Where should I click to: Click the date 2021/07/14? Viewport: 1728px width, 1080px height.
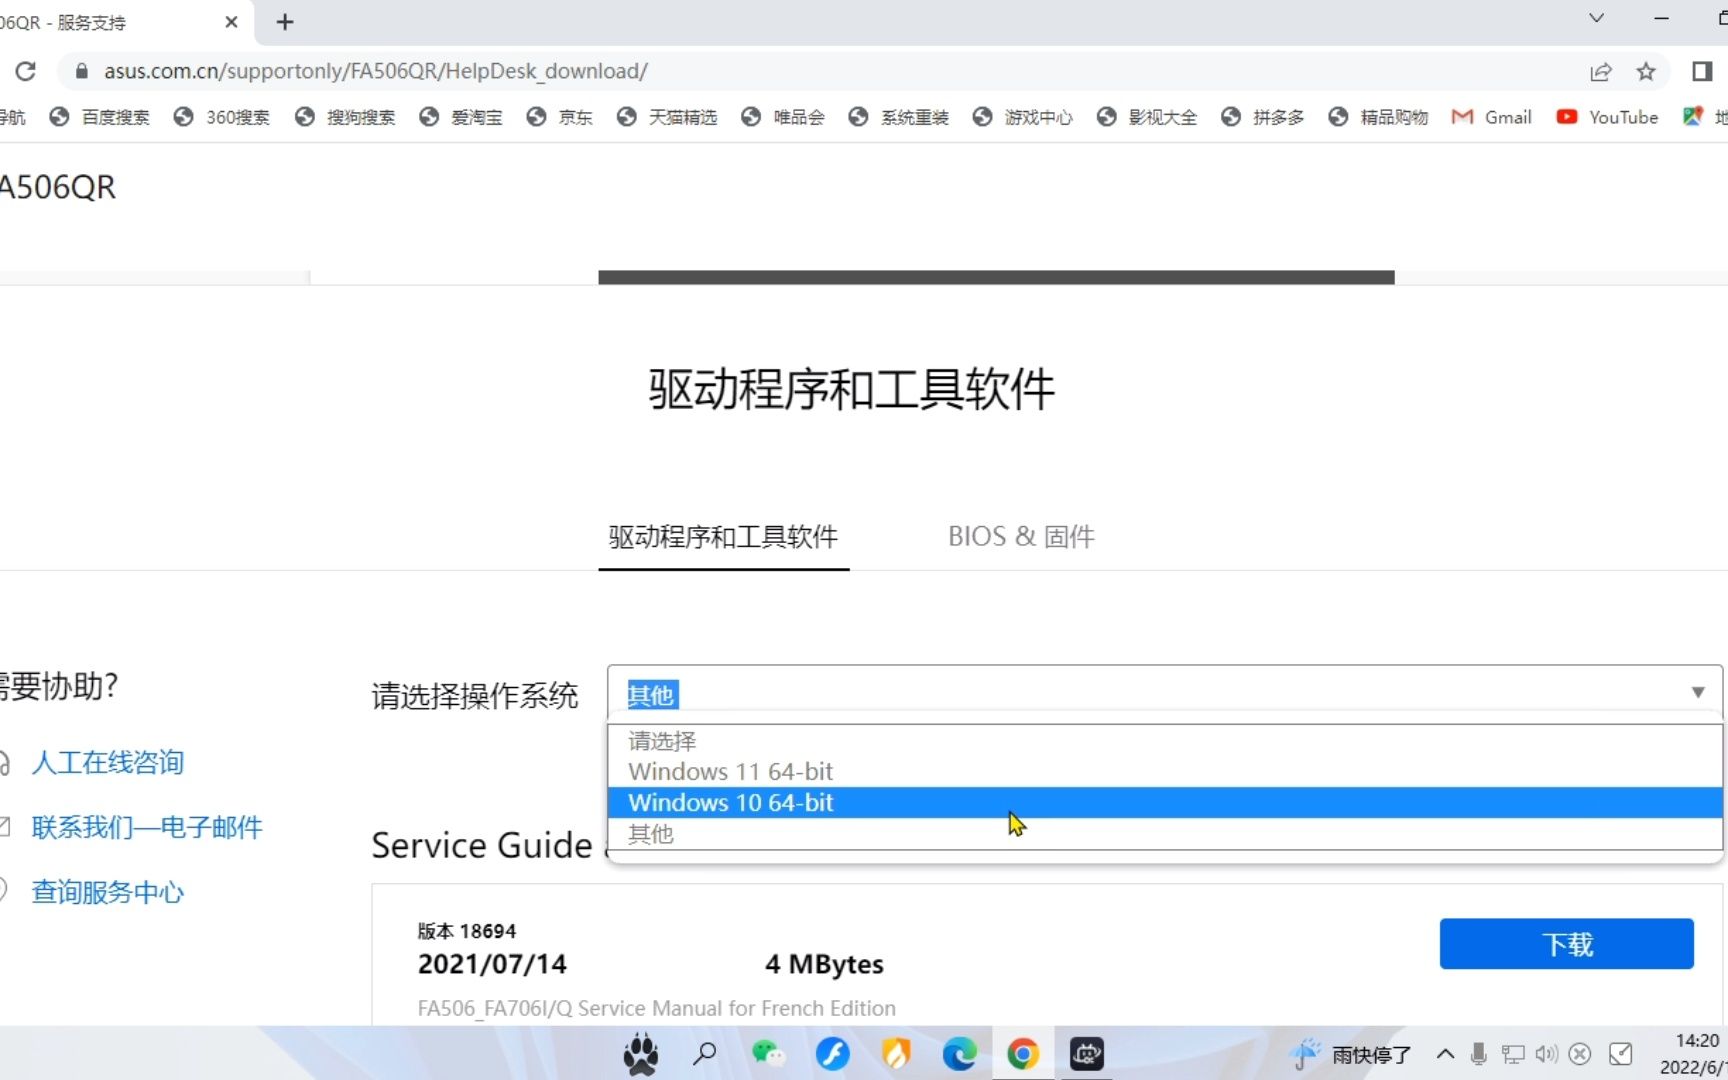click(492, 964)
